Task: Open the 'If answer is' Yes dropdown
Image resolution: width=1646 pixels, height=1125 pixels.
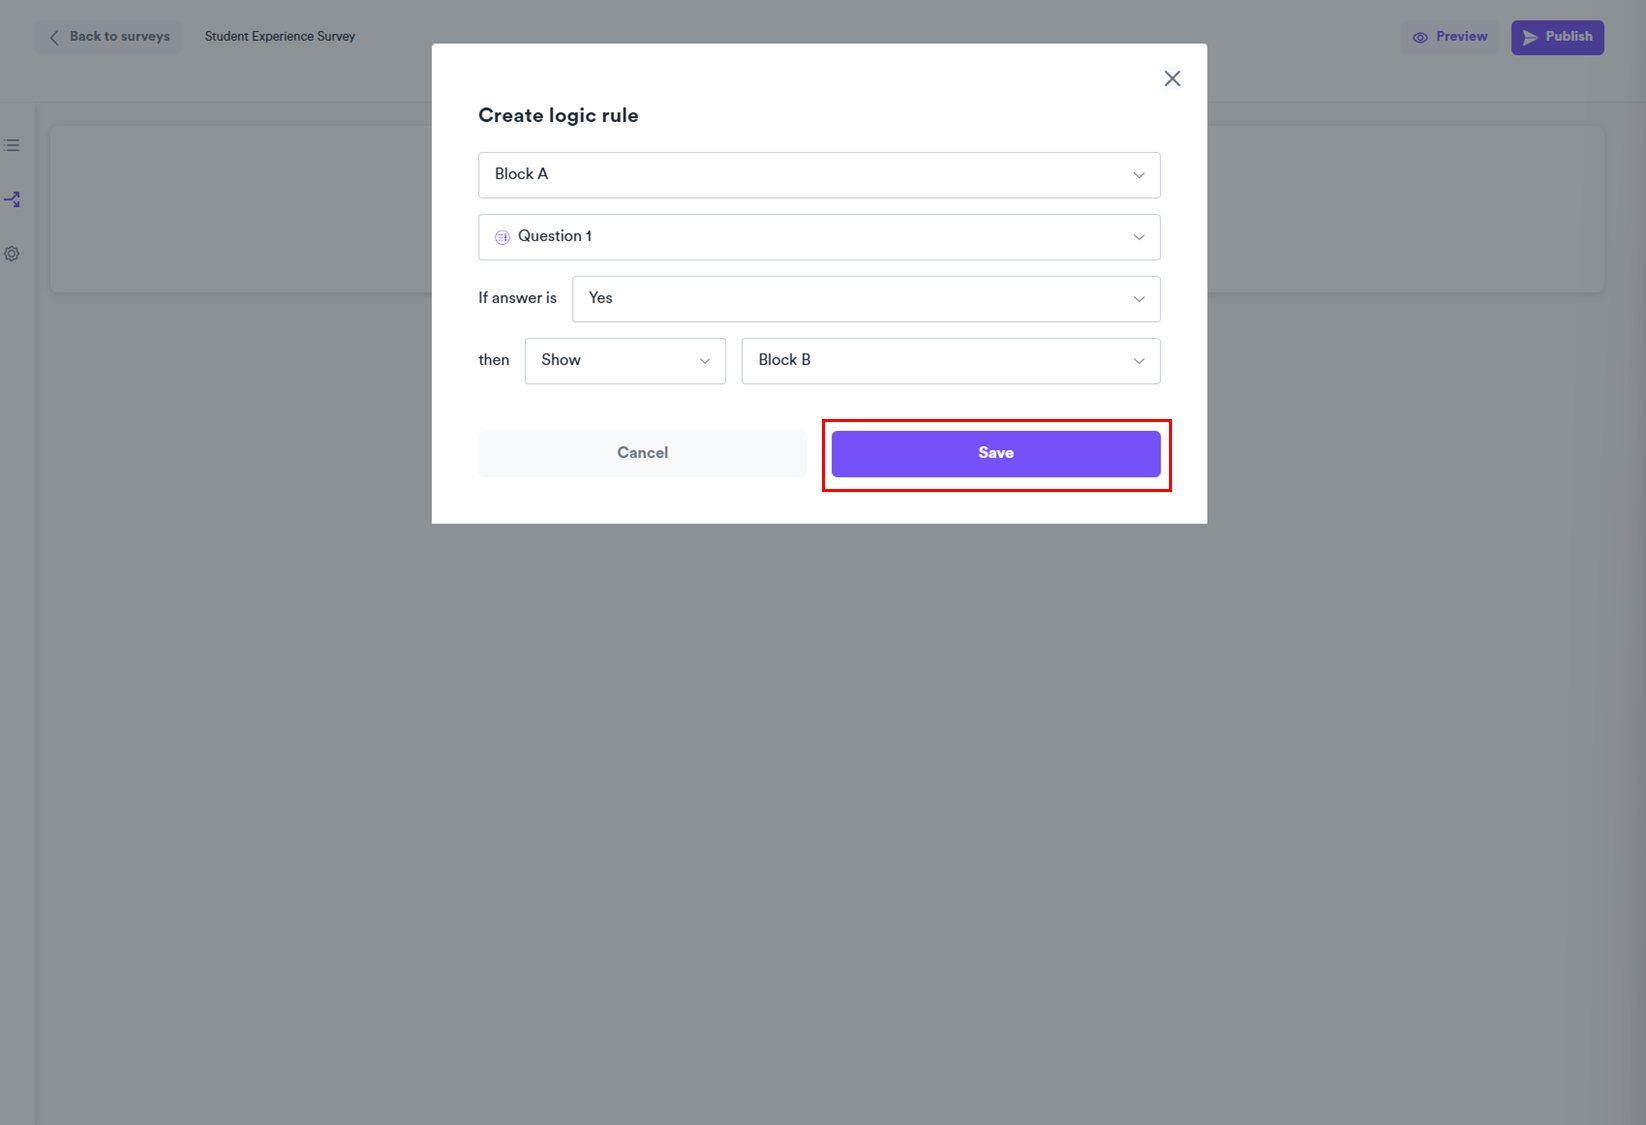Action: [x=865, y=299]
